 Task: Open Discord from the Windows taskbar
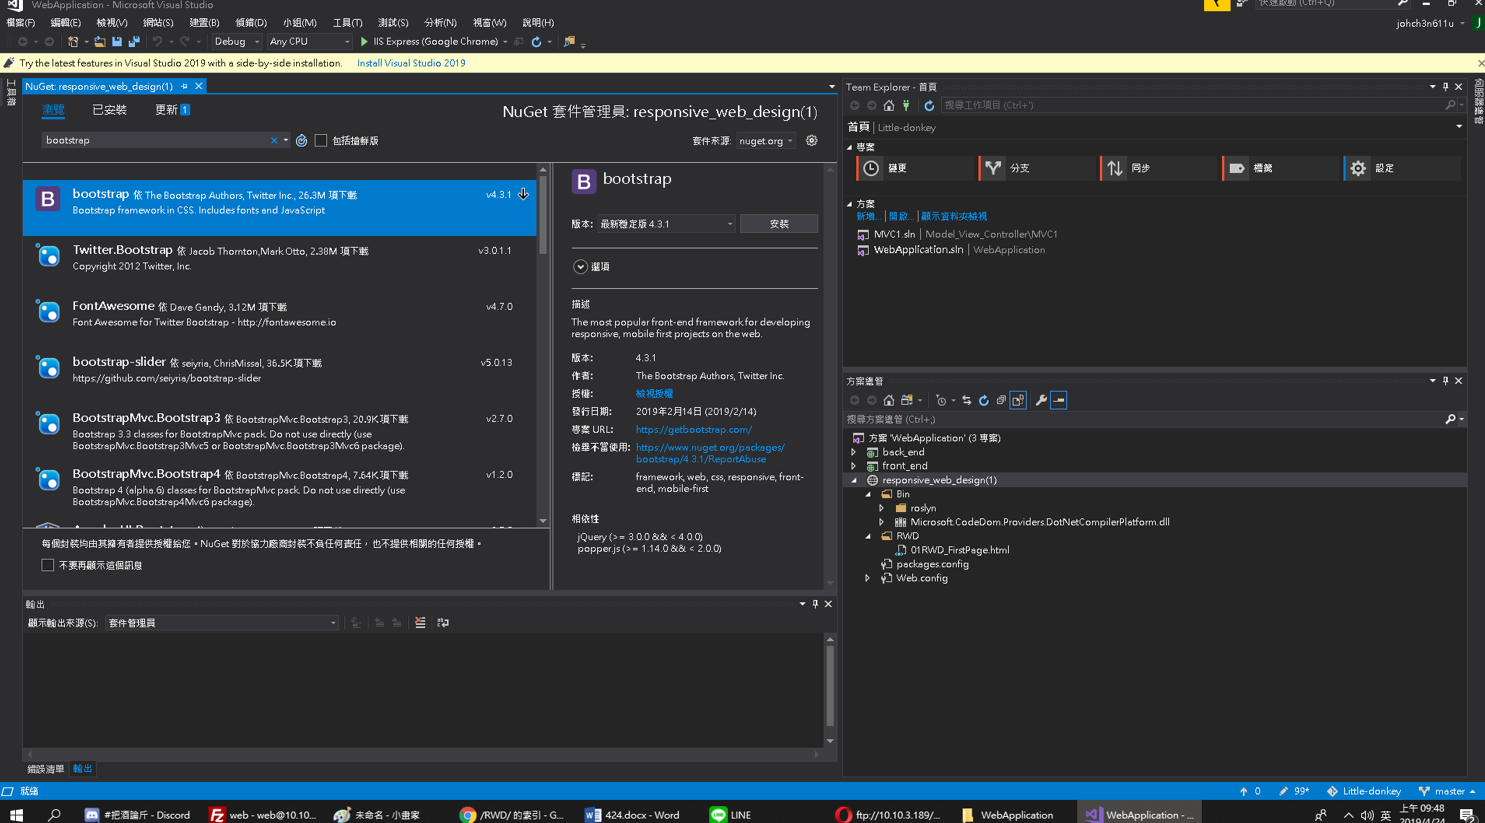(138, 814)
